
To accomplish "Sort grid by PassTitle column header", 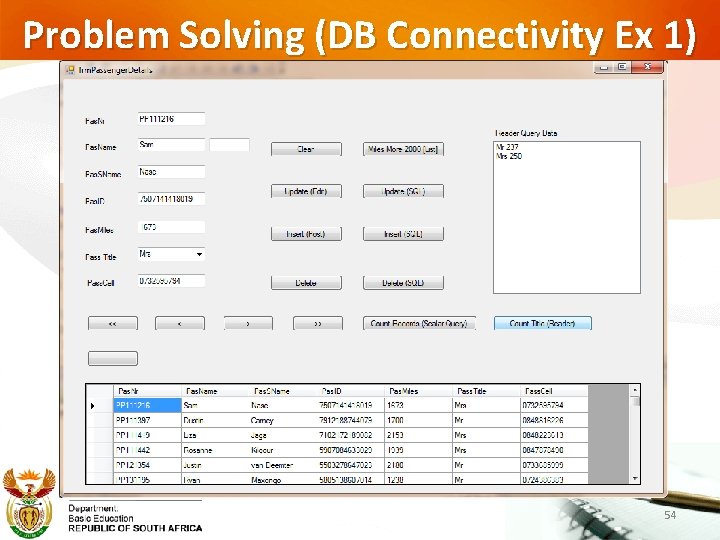I will tap(486, 391).
